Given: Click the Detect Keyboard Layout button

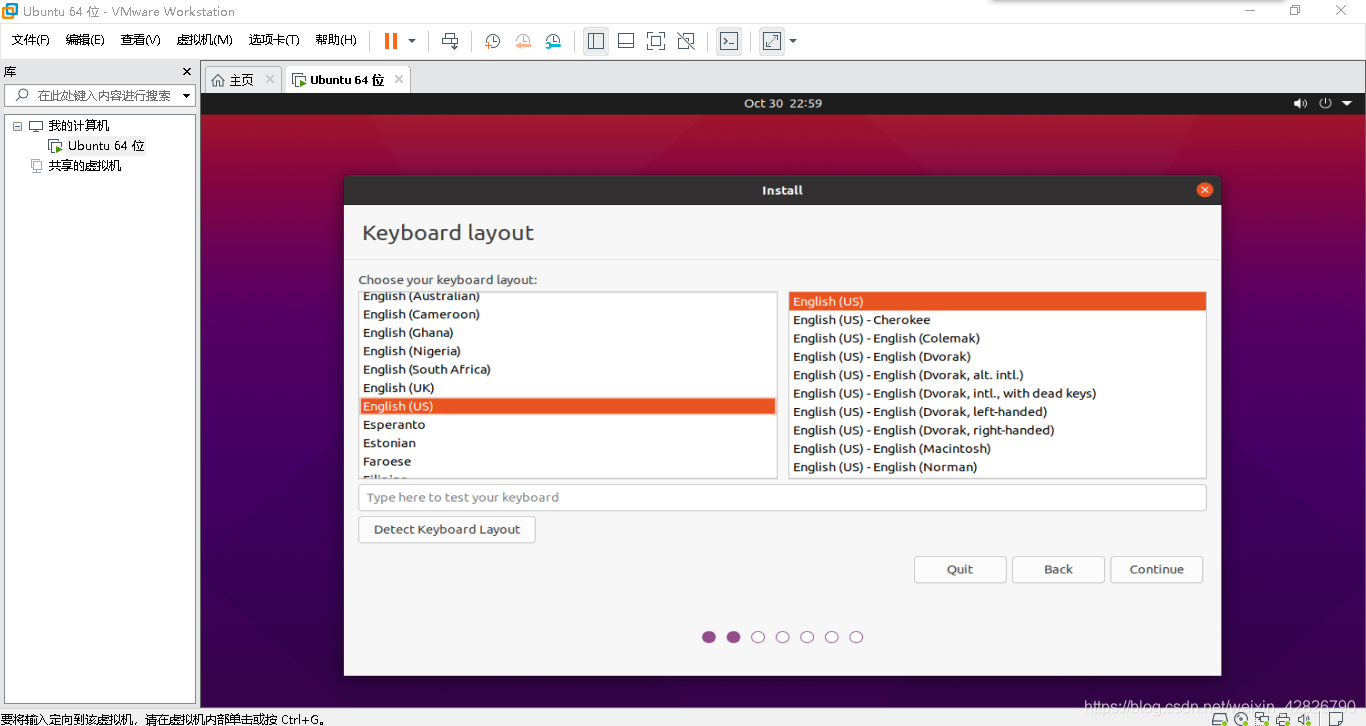Looking at the screenshot, I should [447, 530].
